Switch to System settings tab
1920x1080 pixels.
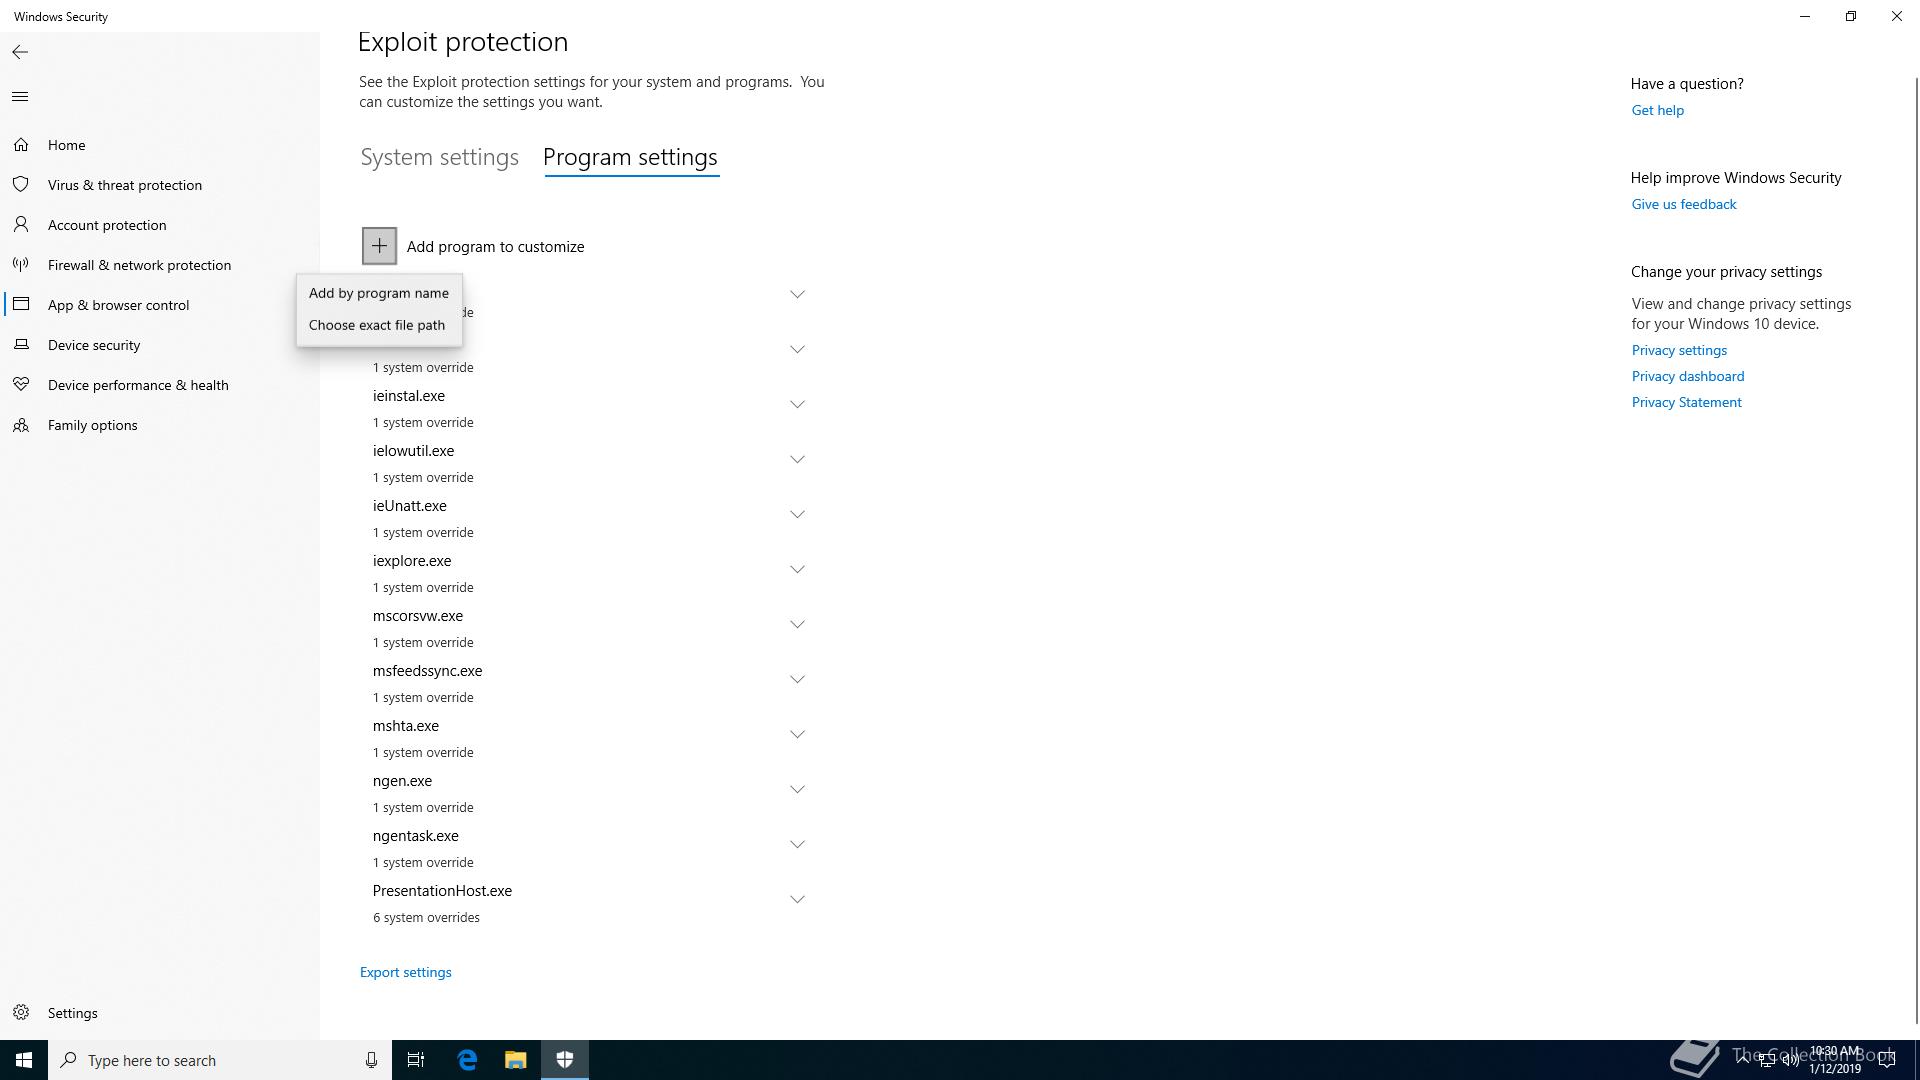click(439, 158)
